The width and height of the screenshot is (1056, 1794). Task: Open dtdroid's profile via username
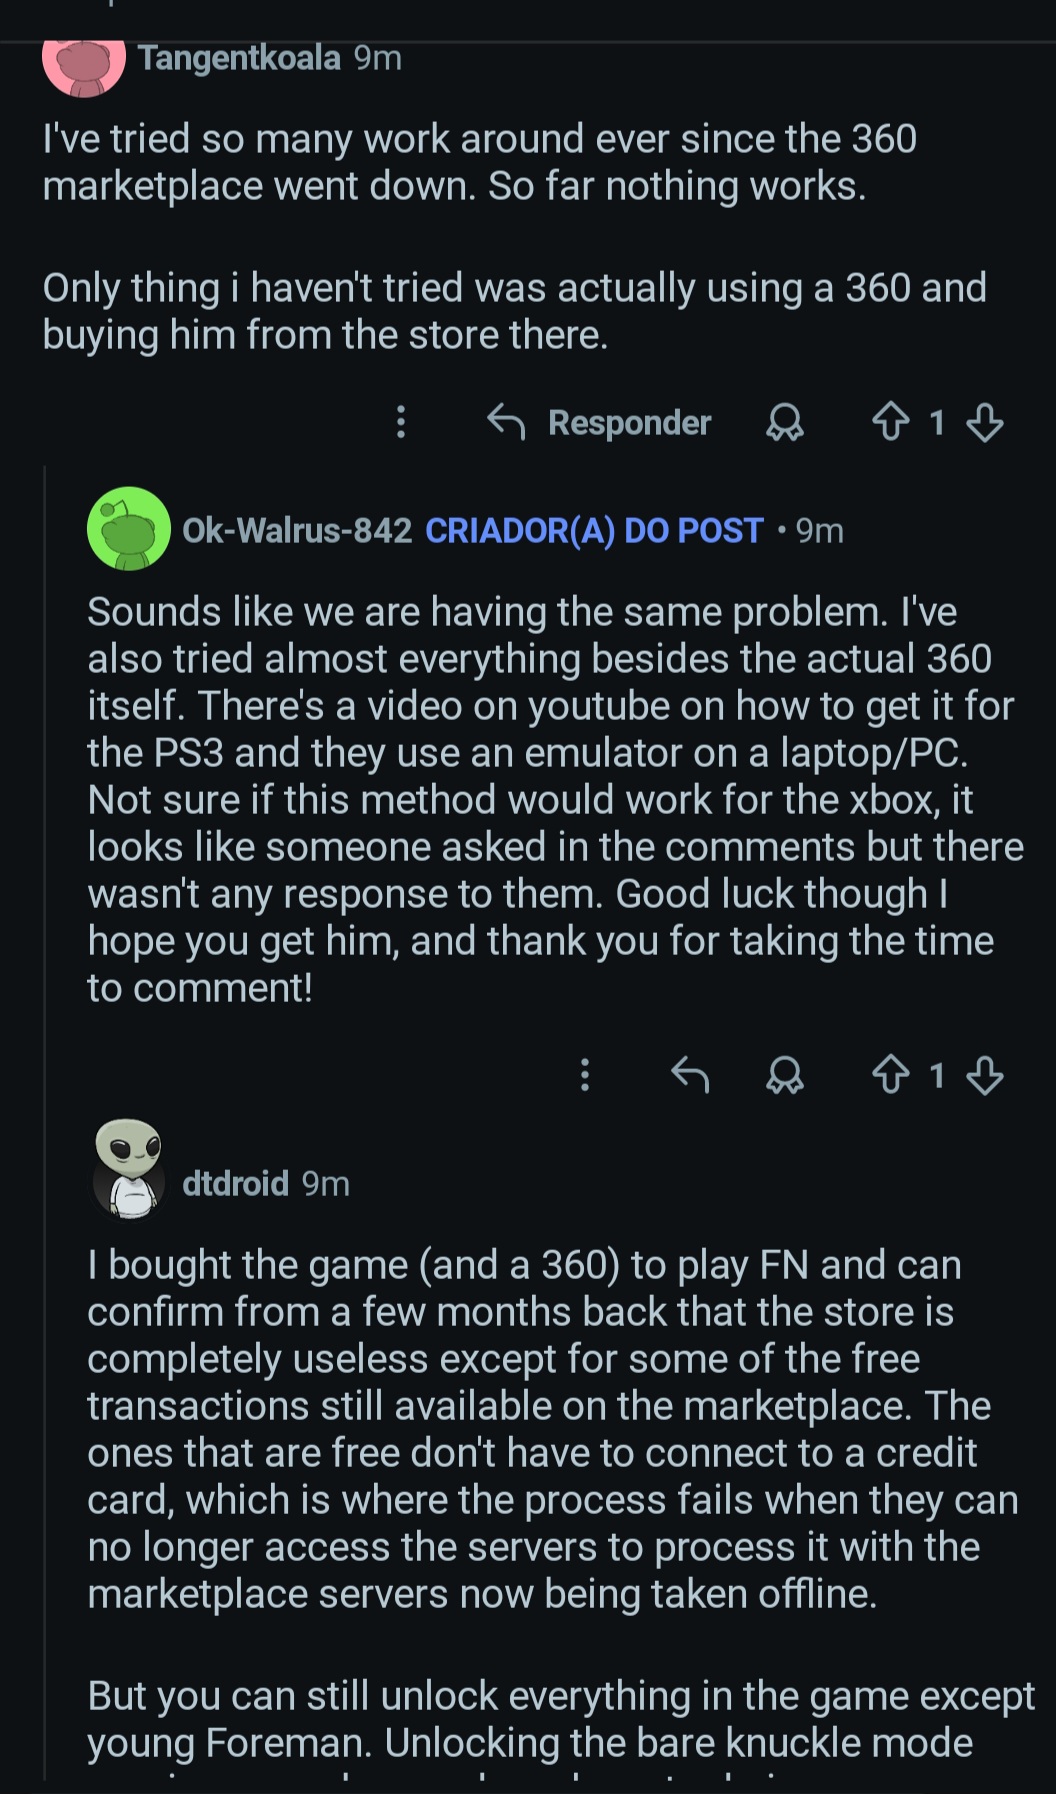235,1184
